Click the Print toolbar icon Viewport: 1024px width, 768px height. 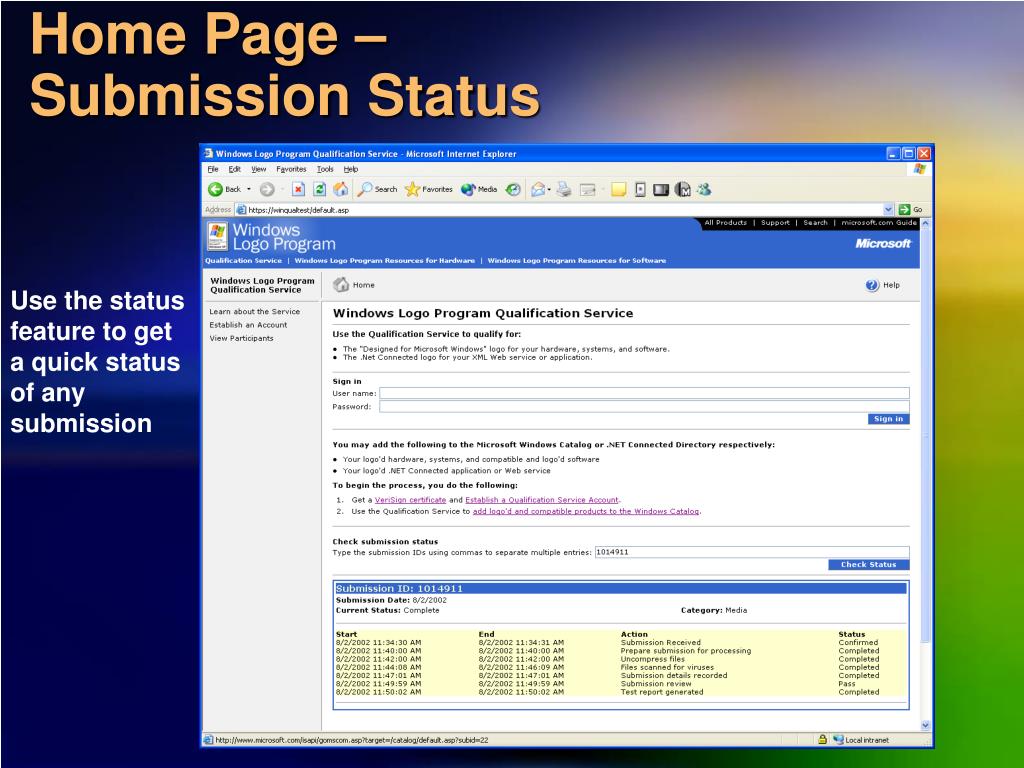click(564, 189)
